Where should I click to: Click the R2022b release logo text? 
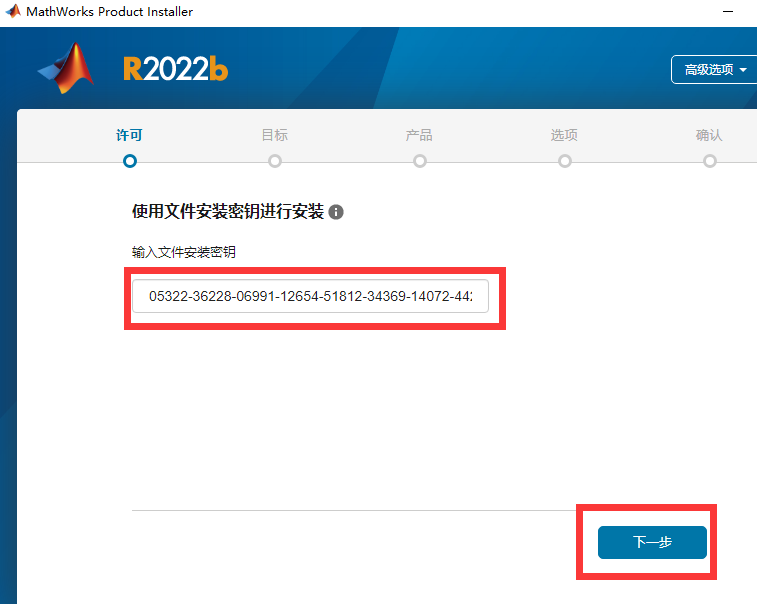click(x=175, y=69)
